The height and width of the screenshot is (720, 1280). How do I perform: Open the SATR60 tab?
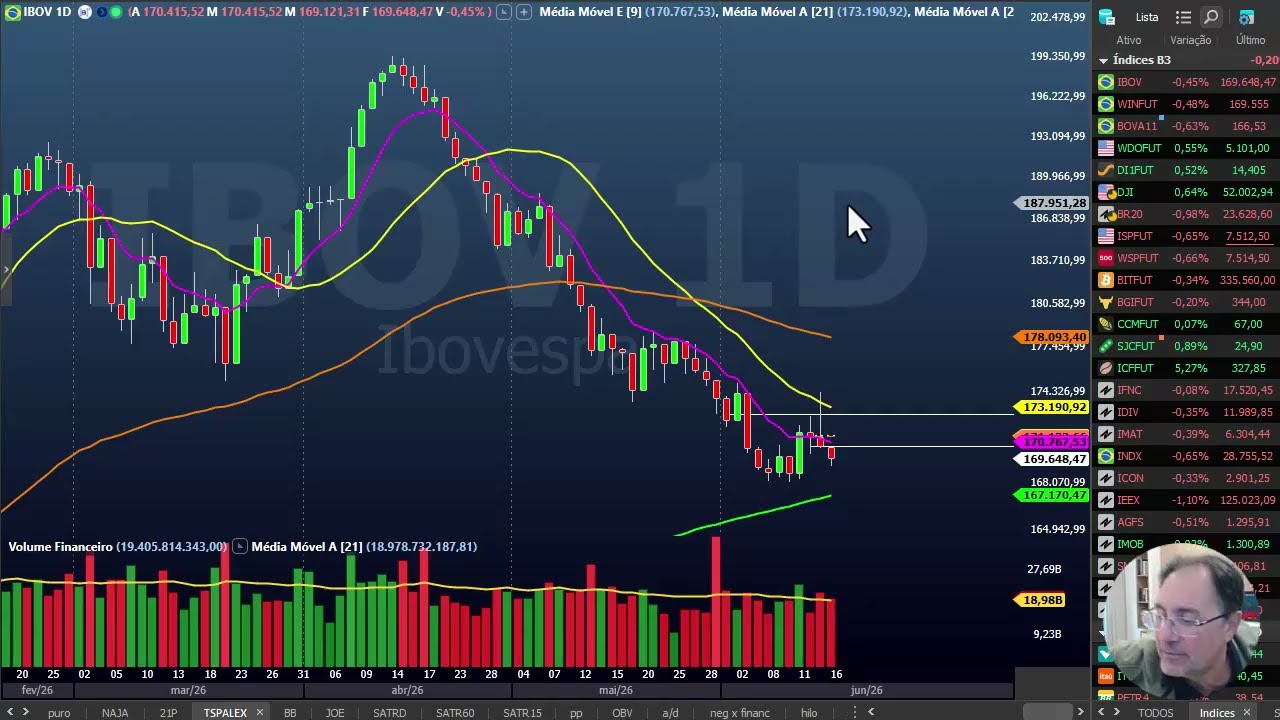455,713
